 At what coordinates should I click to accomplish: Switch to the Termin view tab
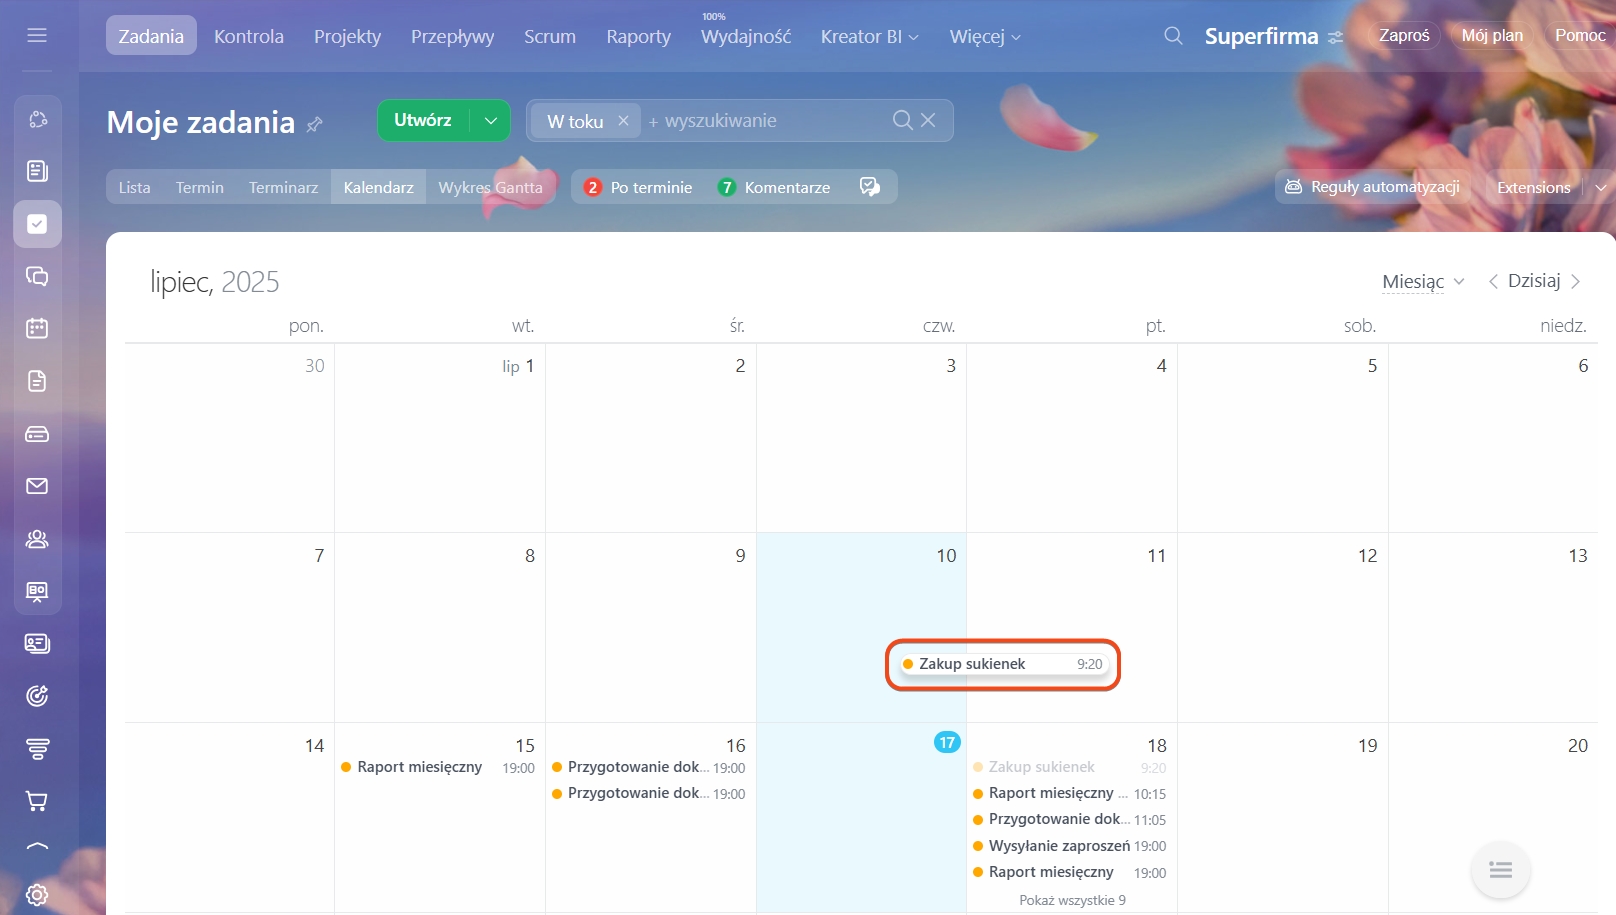200,187
